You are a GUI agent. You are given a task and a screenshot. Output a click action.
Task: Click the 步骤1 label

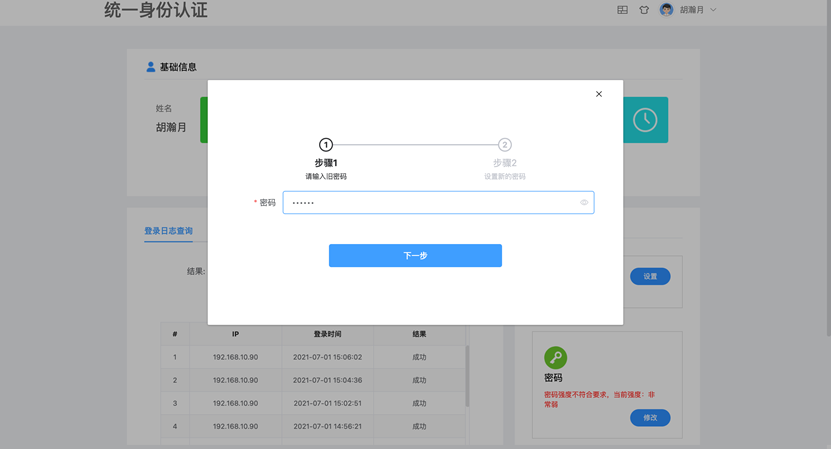click(x=326, y=163)
